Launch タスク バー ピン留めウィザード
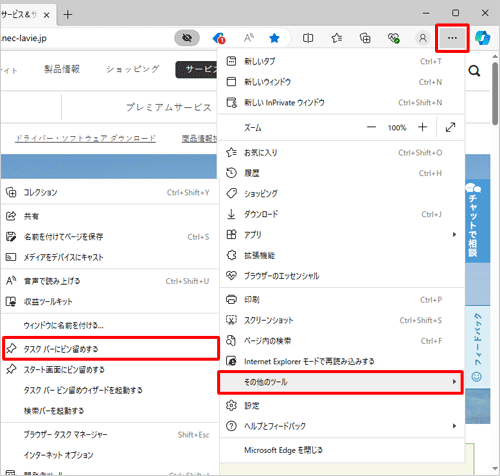The width and height of the screenshot is (500, 476). (x=109, y=390)
